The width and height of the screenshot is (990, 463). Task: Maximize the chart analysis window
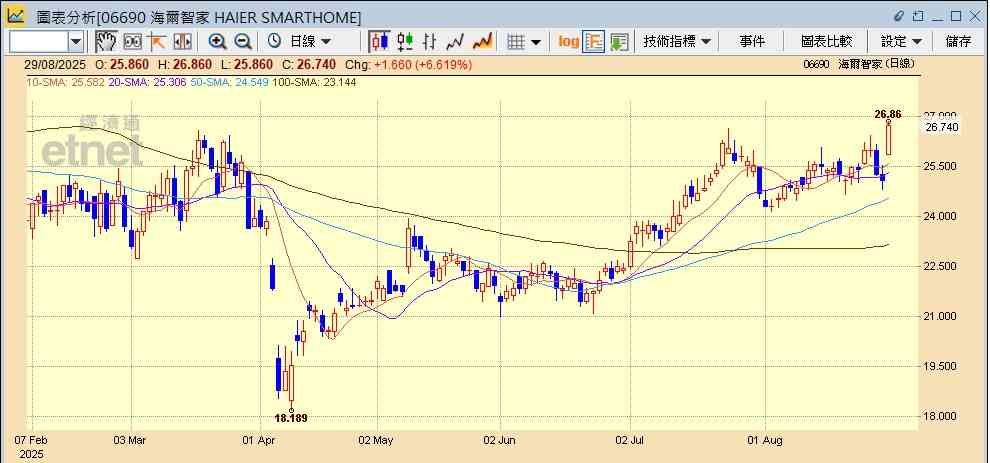956,16
